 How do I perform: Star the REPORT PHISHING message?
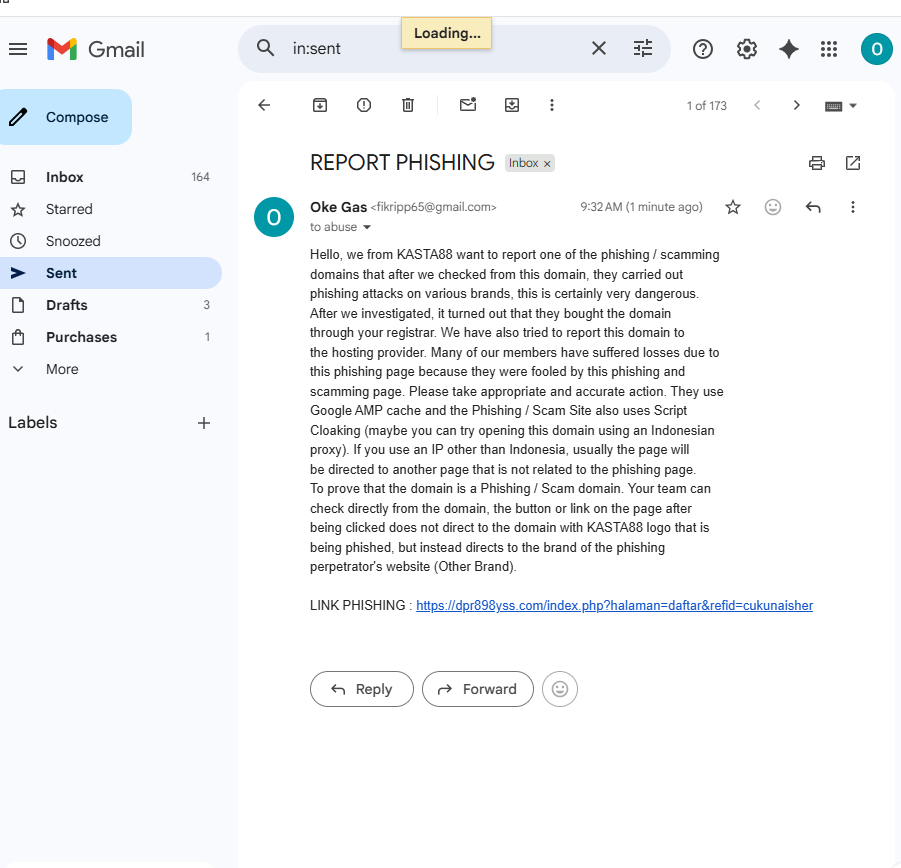coord(733,207)
